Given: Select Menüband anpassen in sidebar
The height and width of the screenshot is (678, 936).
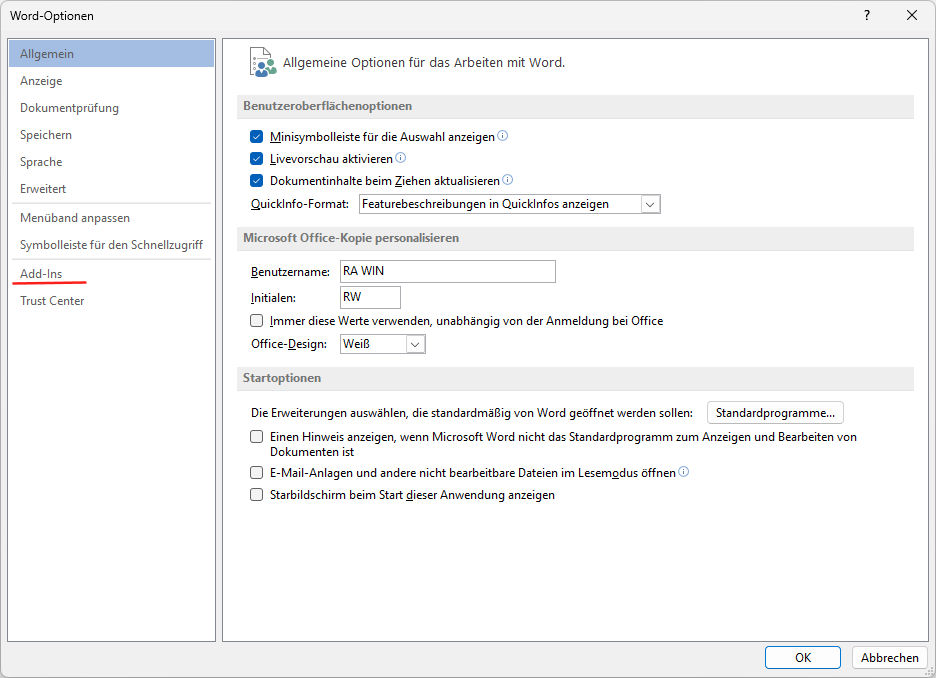Looking at the screenshot, I should tap(75, 218).
